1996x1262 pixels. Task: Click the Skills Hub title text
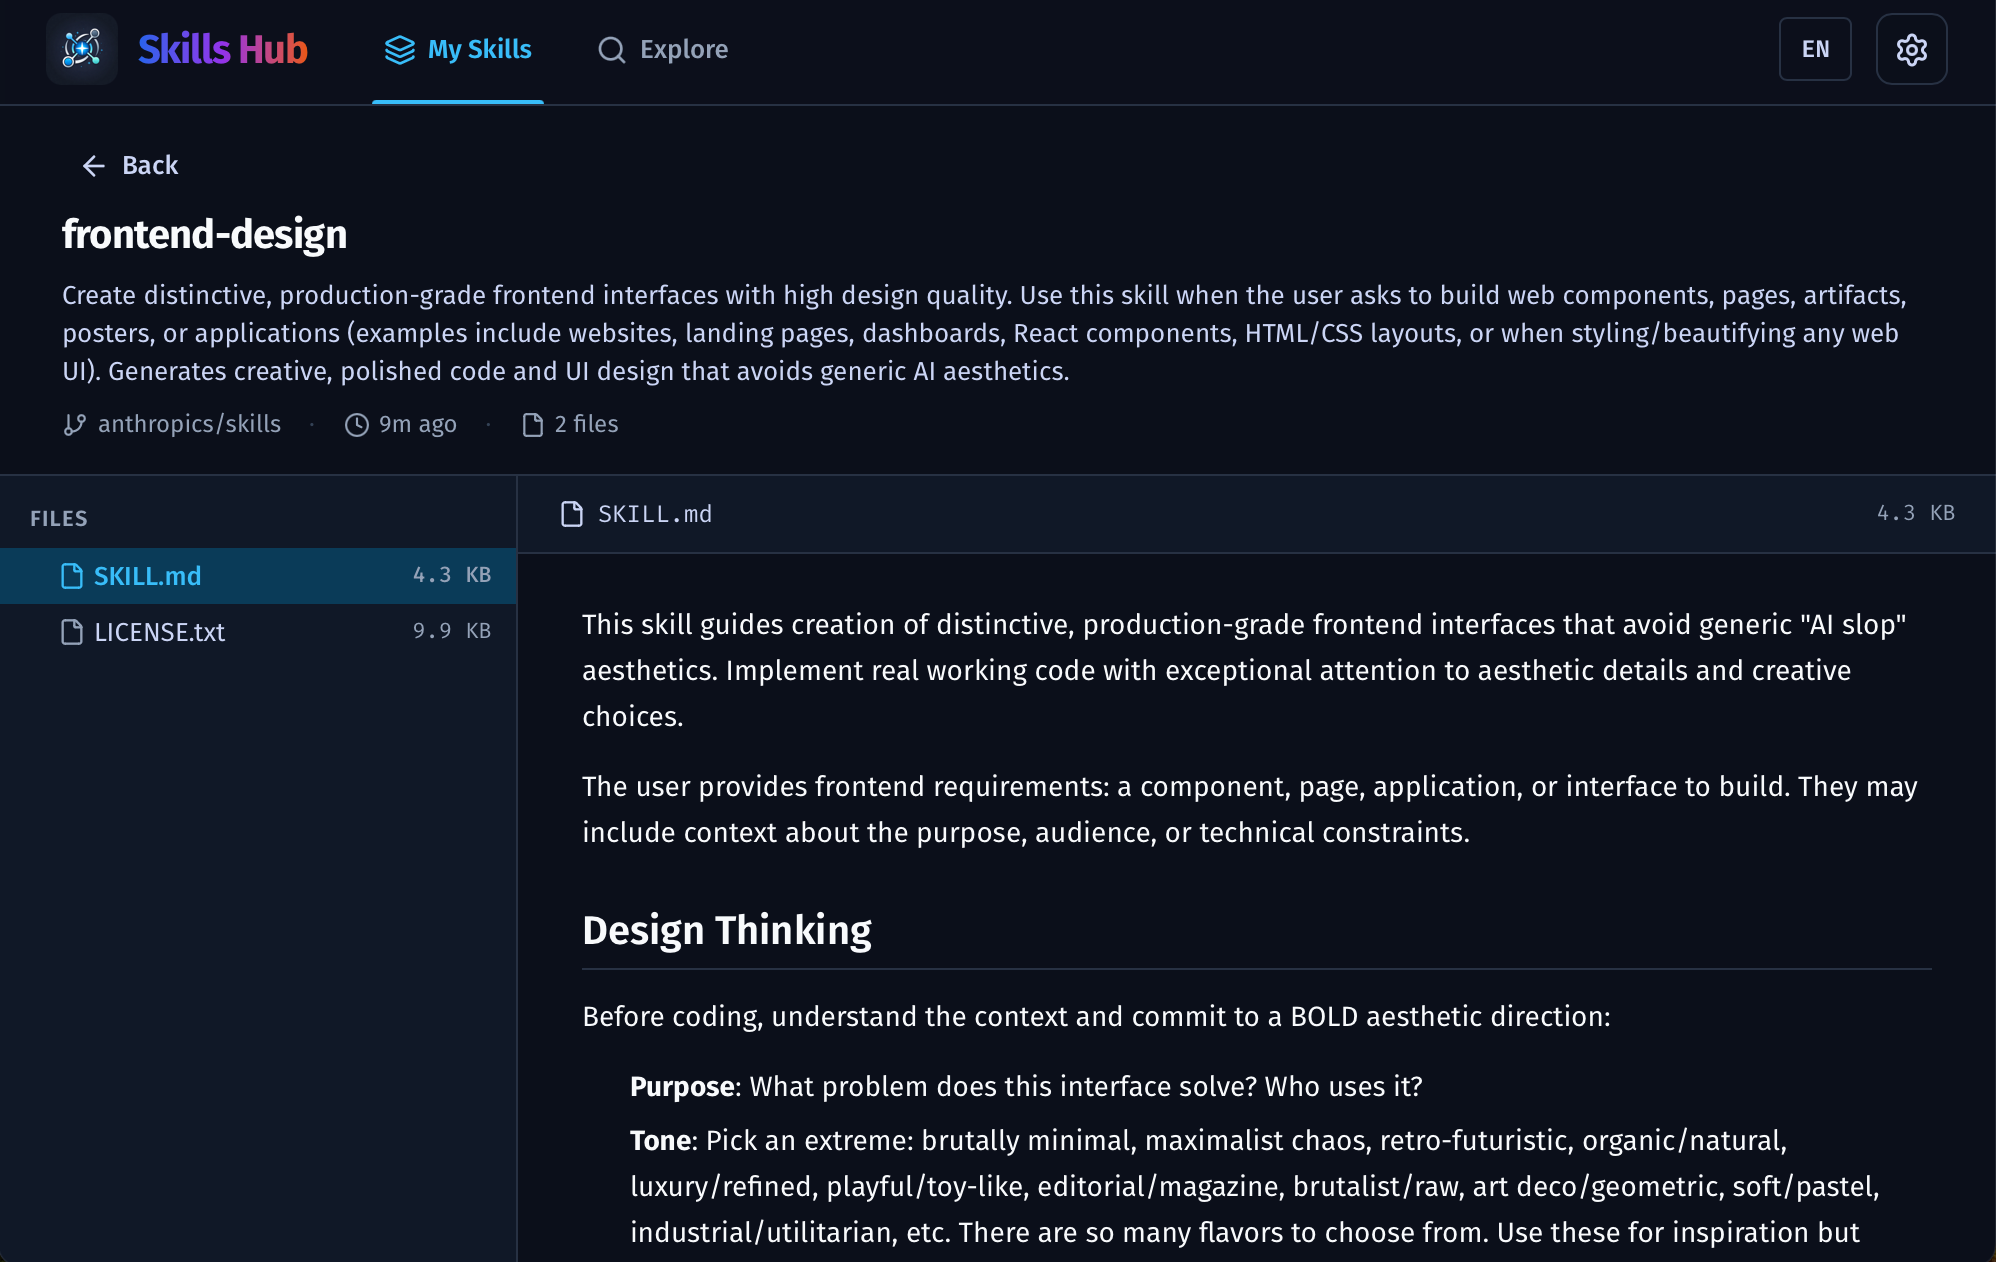[x=222, y=49]
